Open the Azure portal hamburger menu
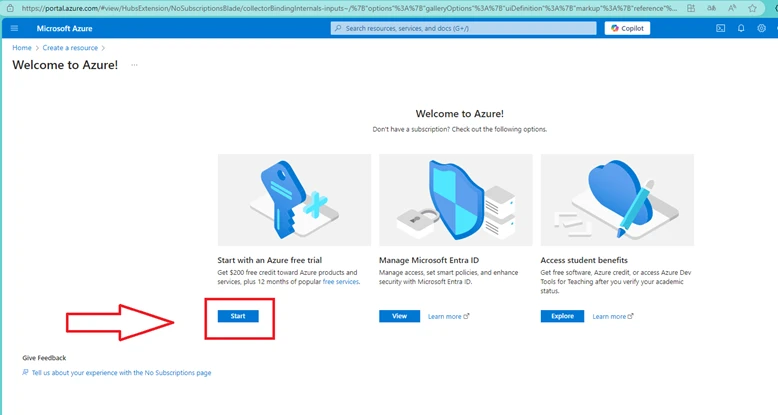Image resolution: width=778 pixels, height=415 pixels. point(14,28)
